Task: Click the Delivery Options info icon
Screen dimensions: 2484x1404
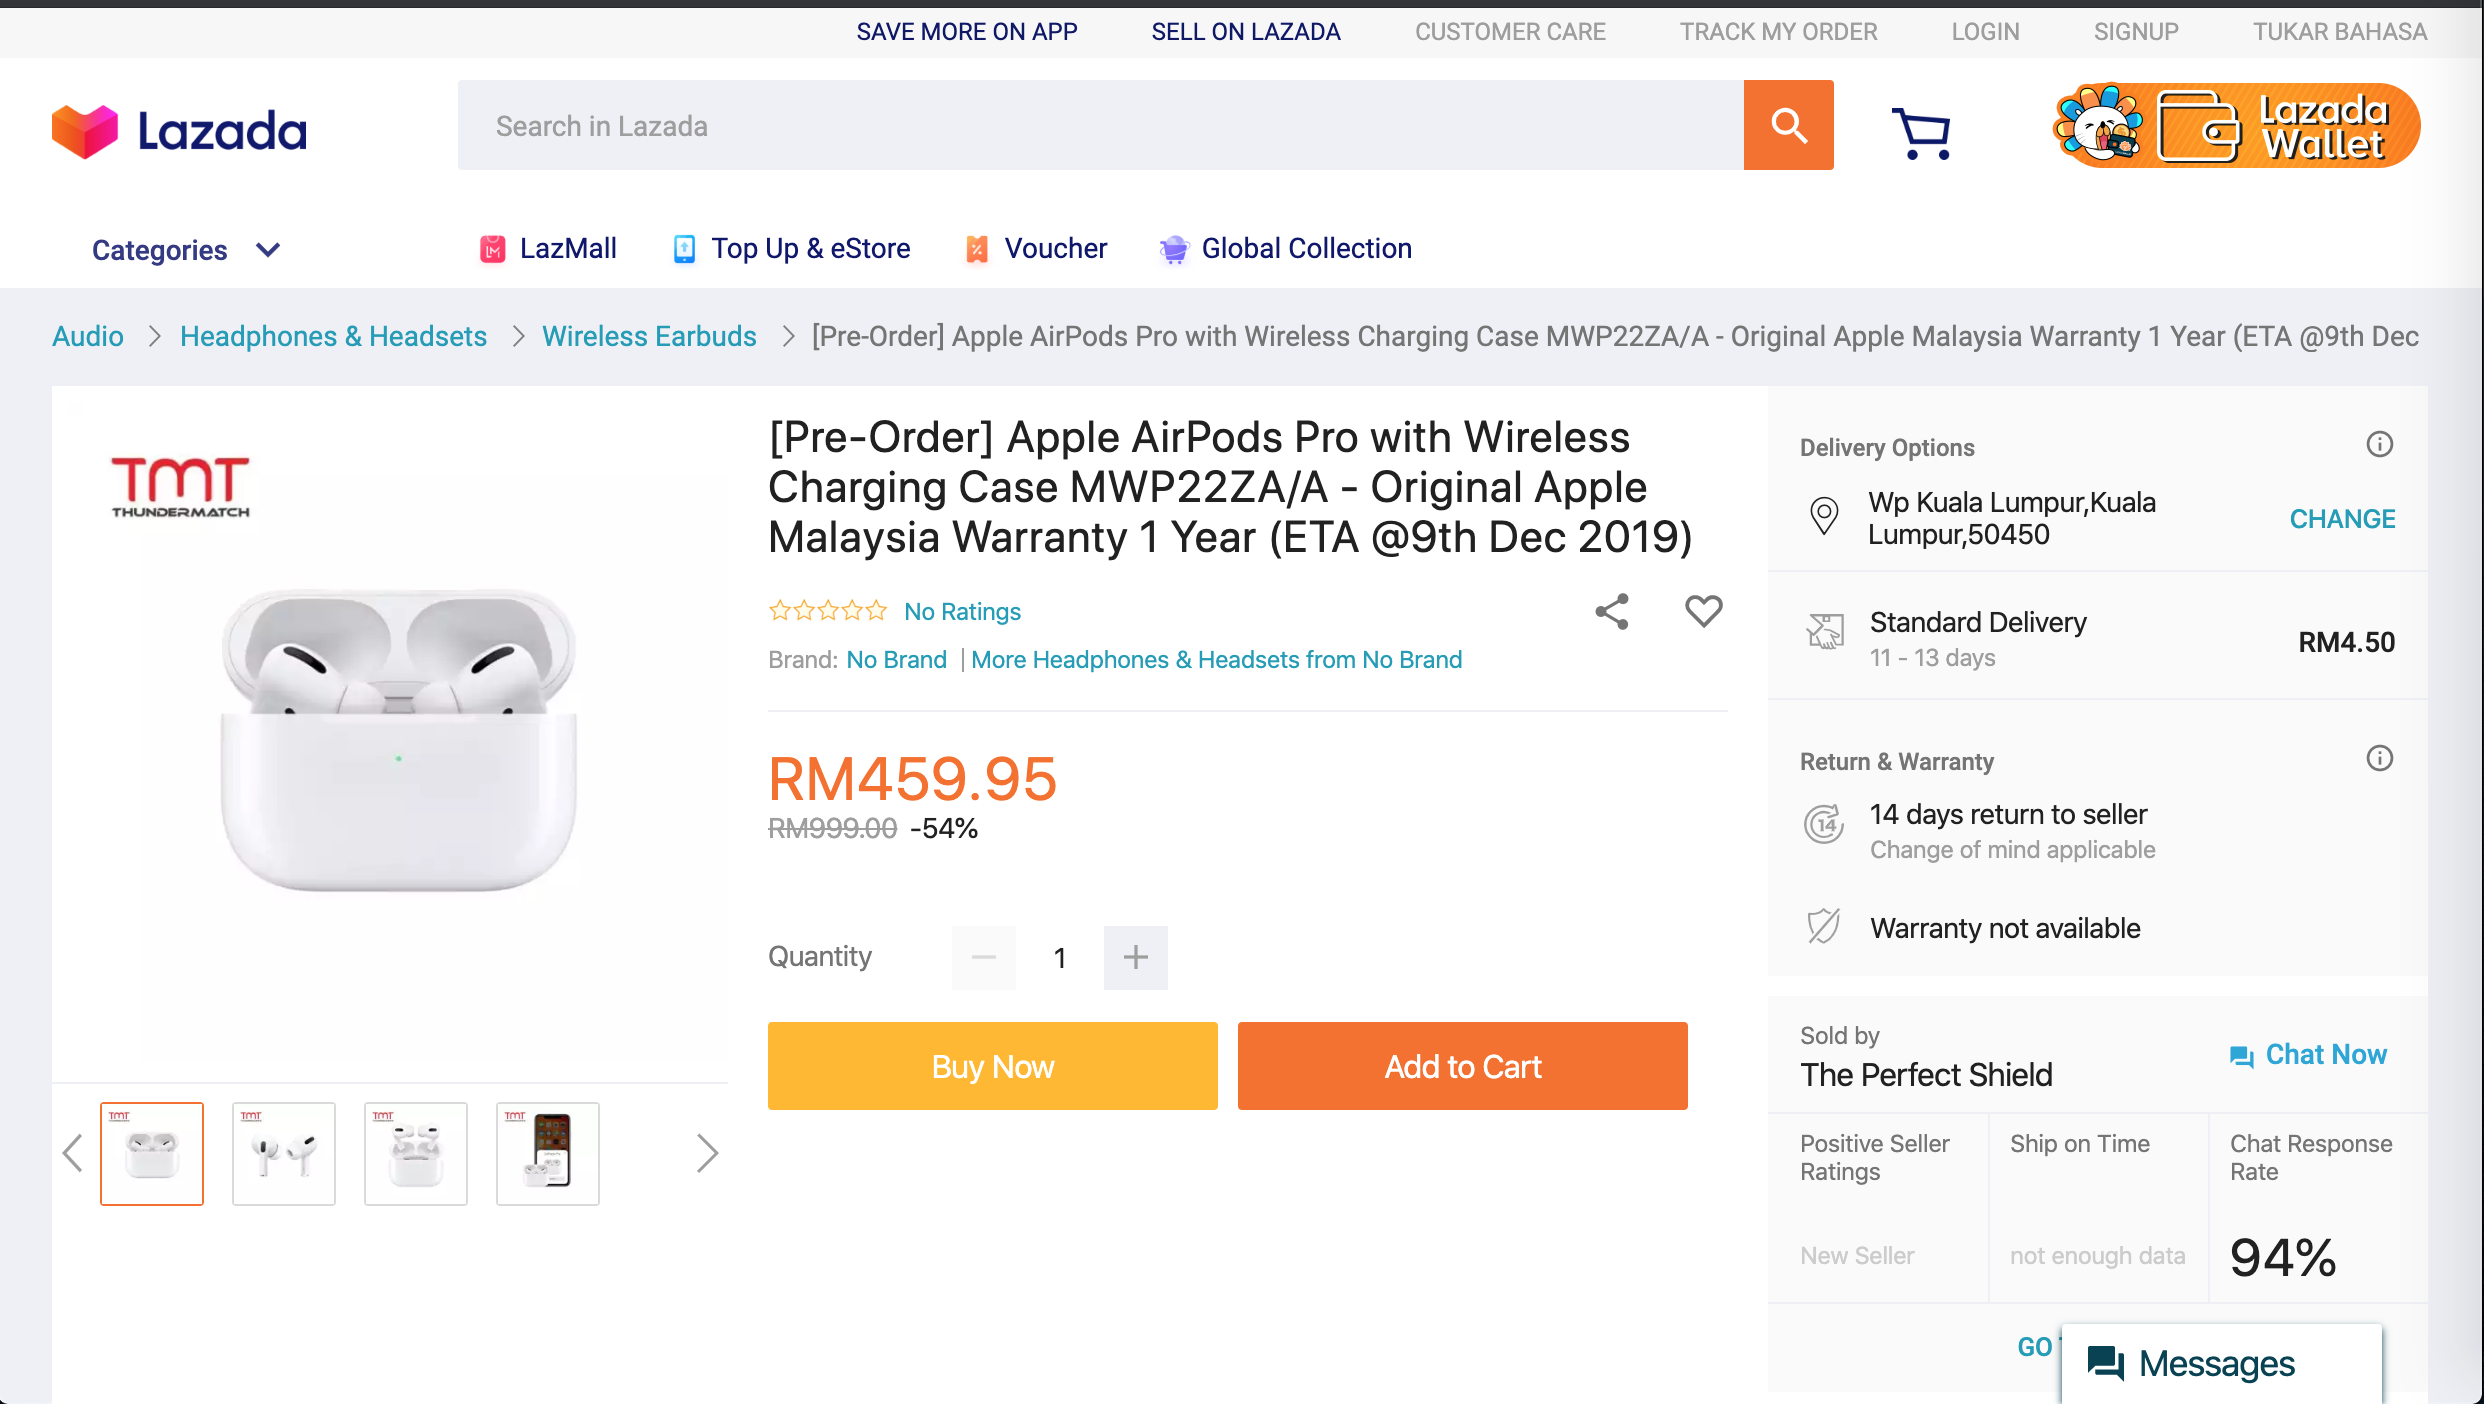Action: 2380,444
